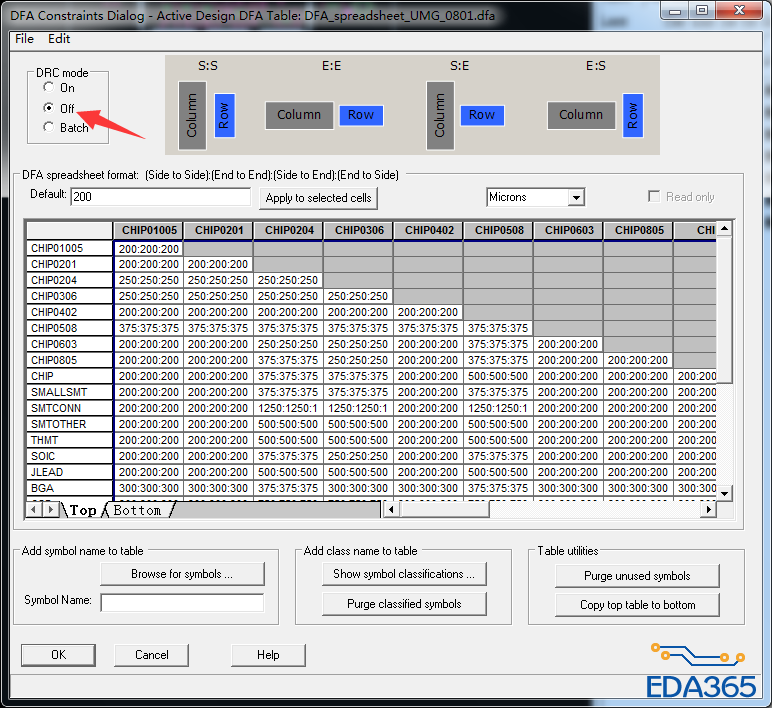Click Browse for symbols button
This screenshot has height=708, width=772.
[x=182, y=574]
